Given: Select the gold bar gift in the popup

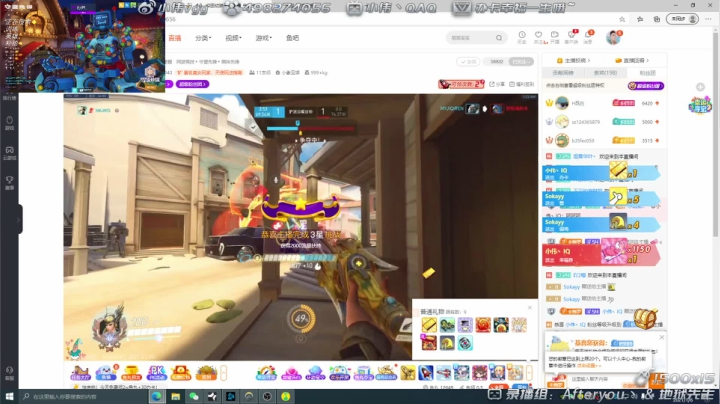Looking at the screenshot, I should coord(429,325).
